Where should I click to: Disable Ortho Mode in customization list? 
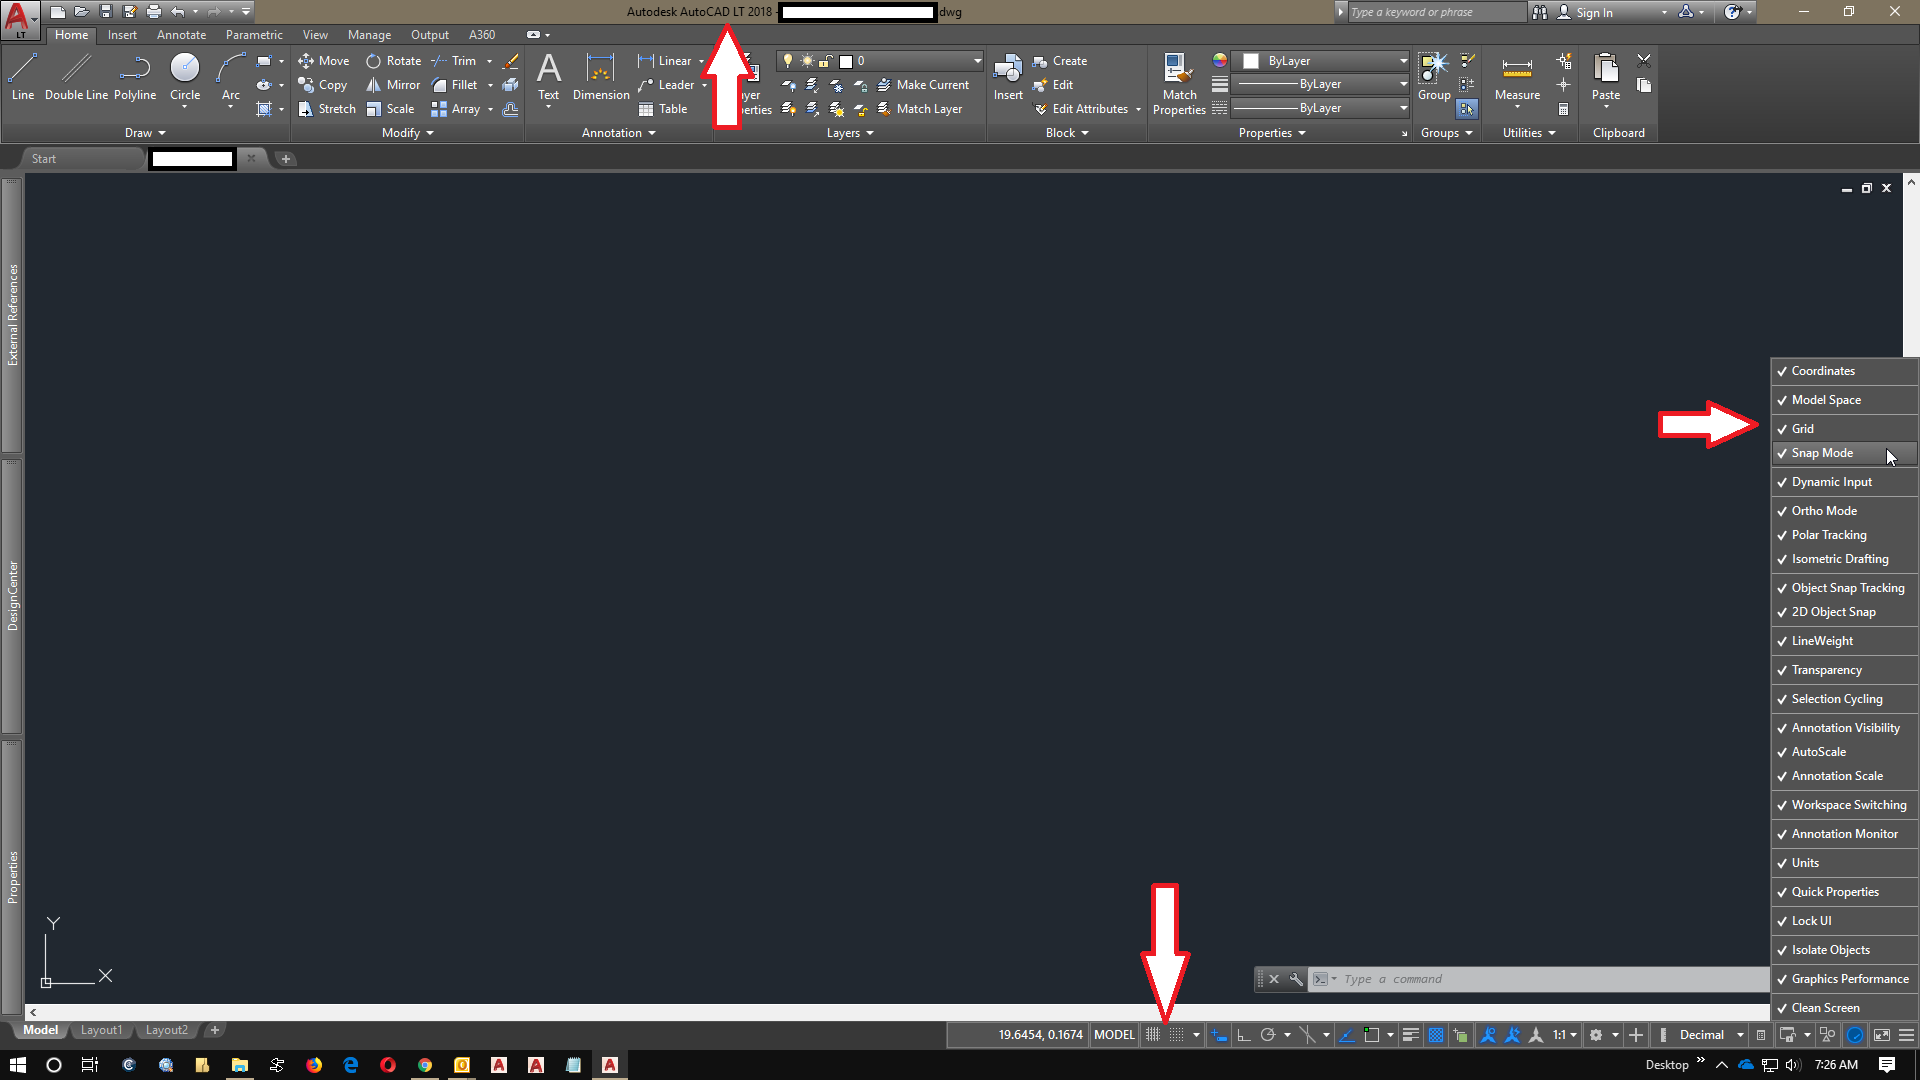tap(1824, 511)
